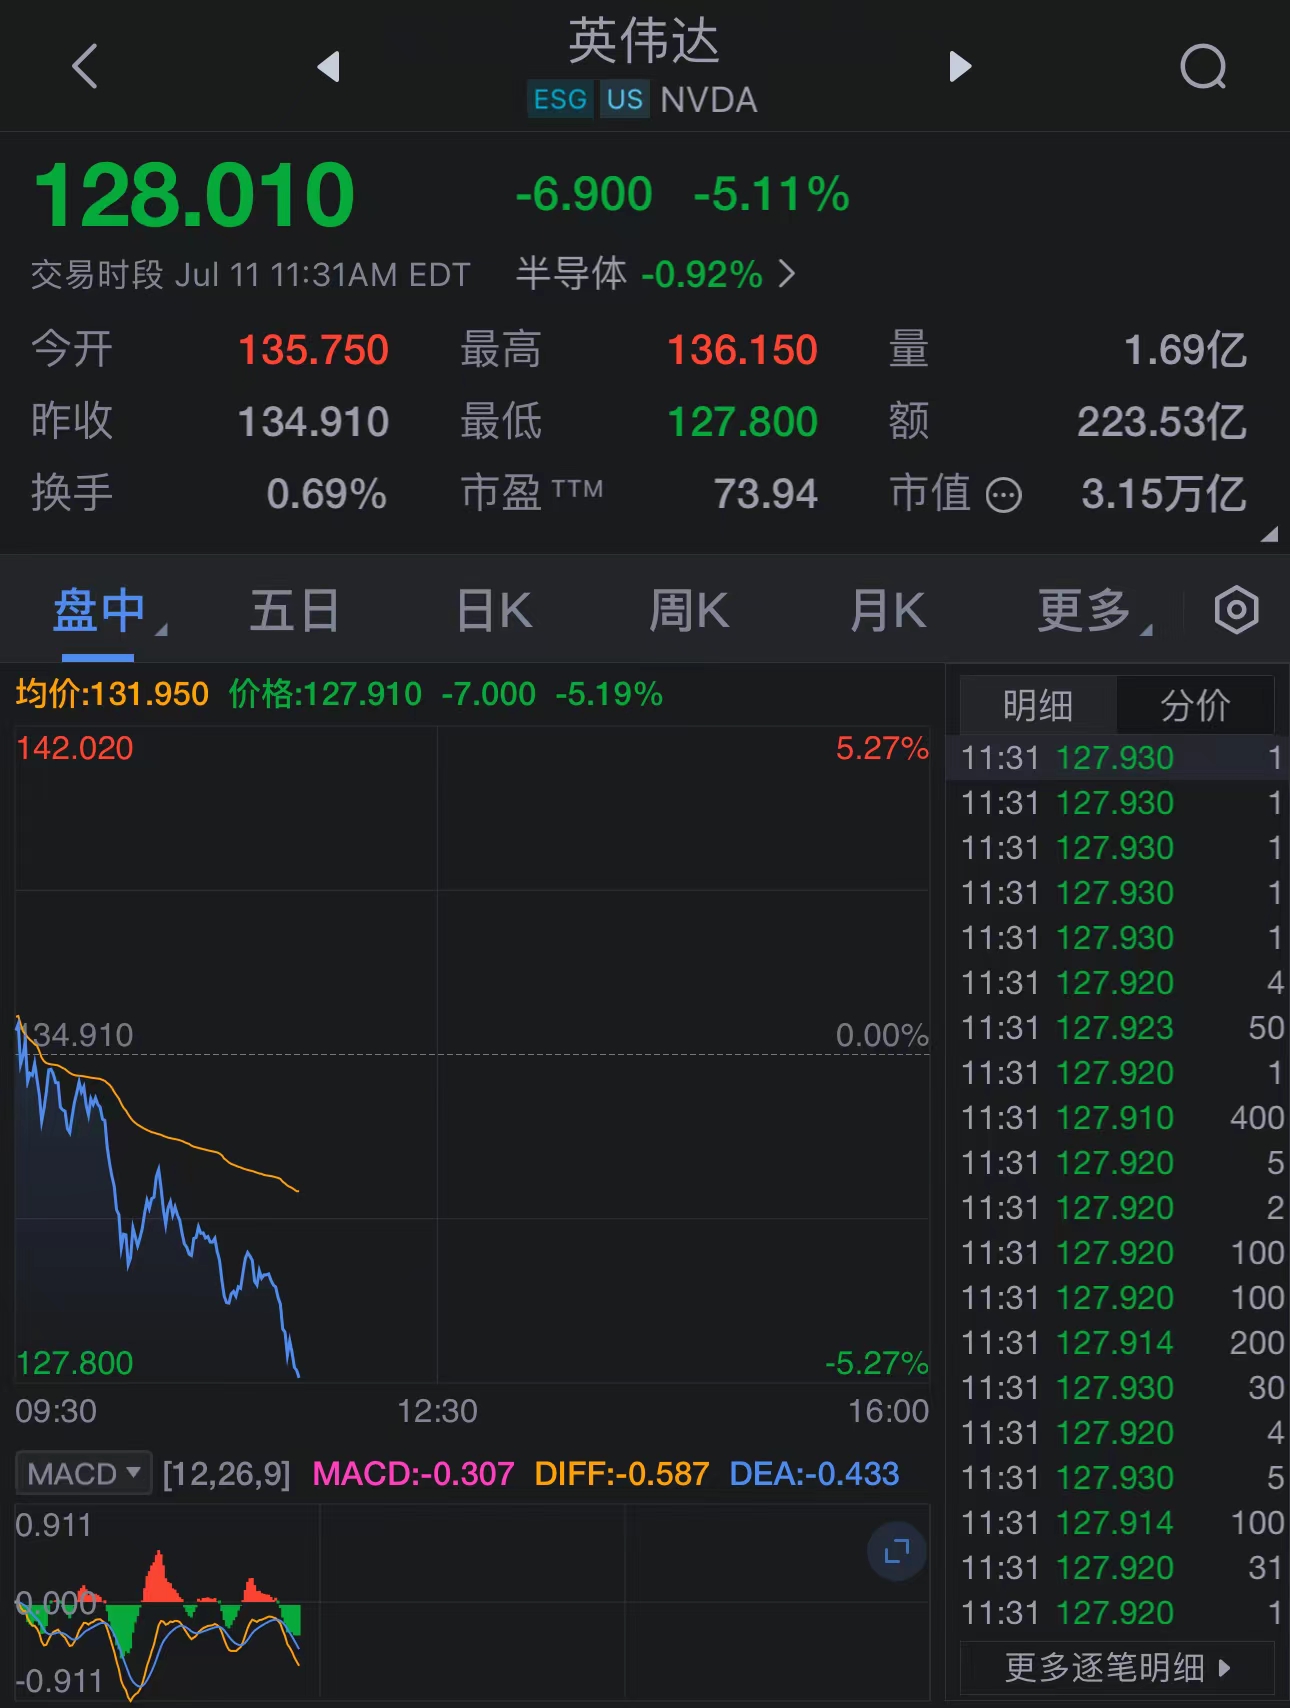
Task: Select the trade row 127.920 with 31
Action: pos(1117,1568)
